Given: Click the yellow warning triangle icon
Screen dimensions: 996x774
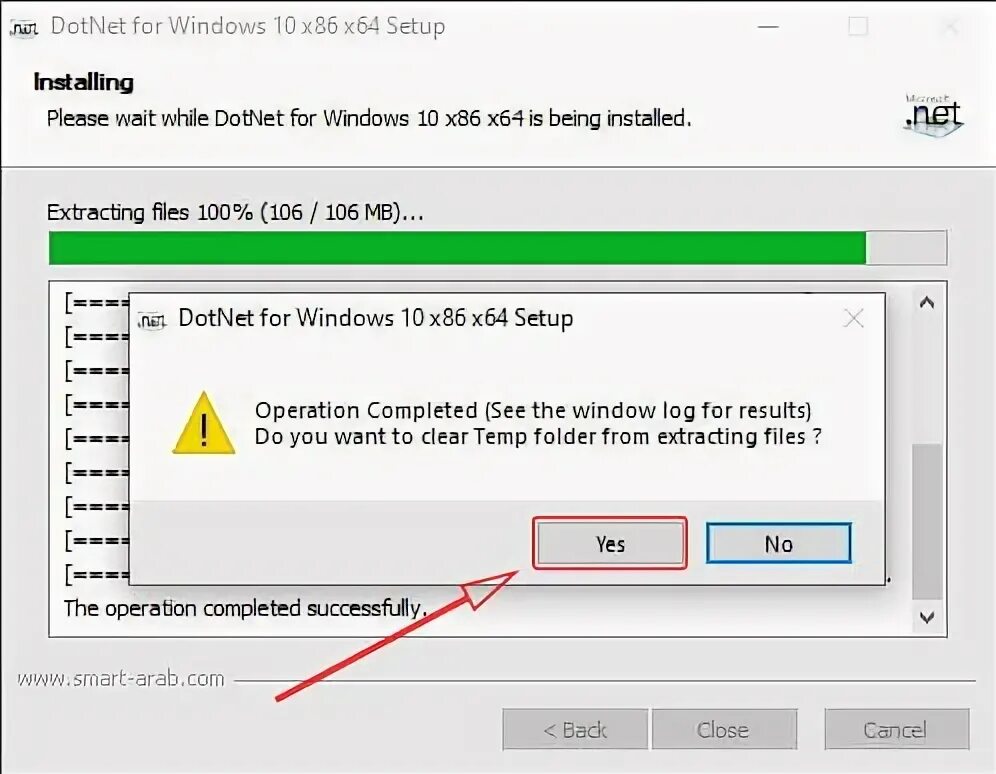Looking at the screenshot, I should (204, 424).
